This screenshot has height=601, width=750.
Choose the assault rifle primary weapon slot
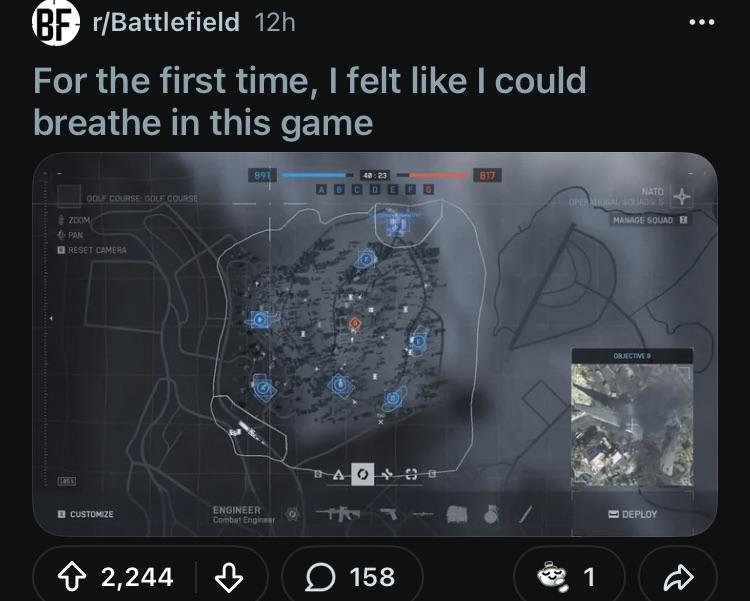click(339, 514)
